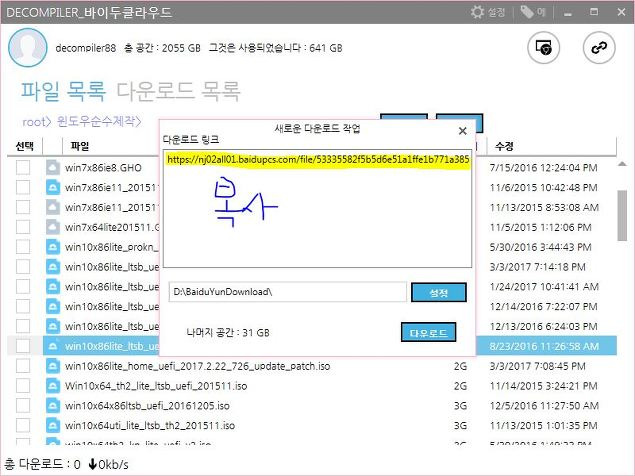Click 설정 label in title bar
Viewport: 635px width, 476px height.
496,12
